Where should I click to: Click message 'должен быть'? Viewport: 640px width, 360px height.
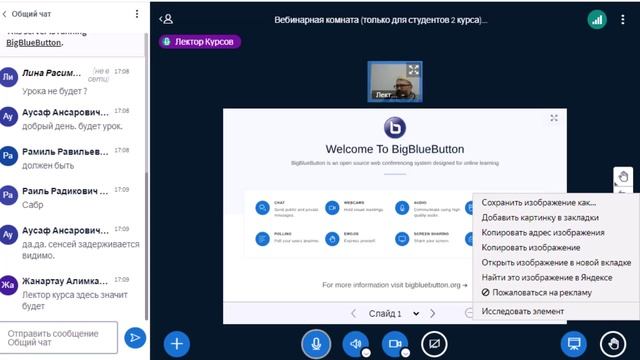[x=48, y=166]
